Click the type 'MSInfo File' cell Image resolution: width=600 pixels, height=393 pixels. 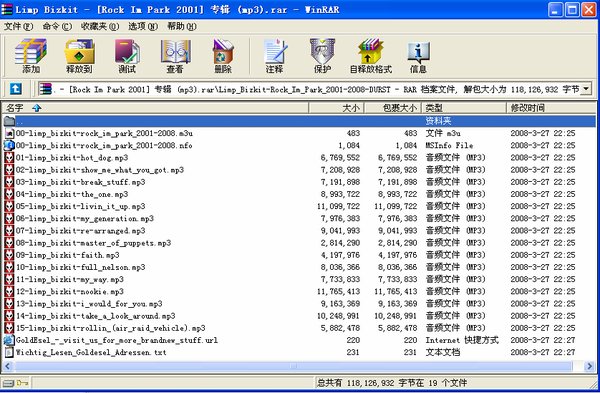tap(449, 145)
